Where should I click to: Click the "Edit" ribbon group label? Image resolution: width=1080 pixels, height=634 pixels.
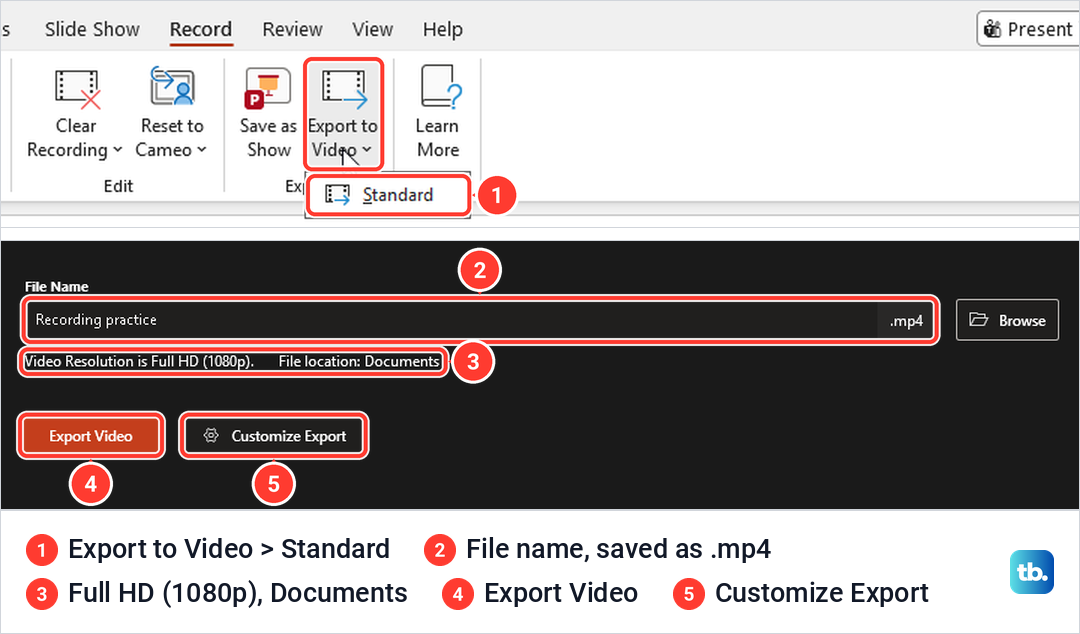click(x=118, y=186)
